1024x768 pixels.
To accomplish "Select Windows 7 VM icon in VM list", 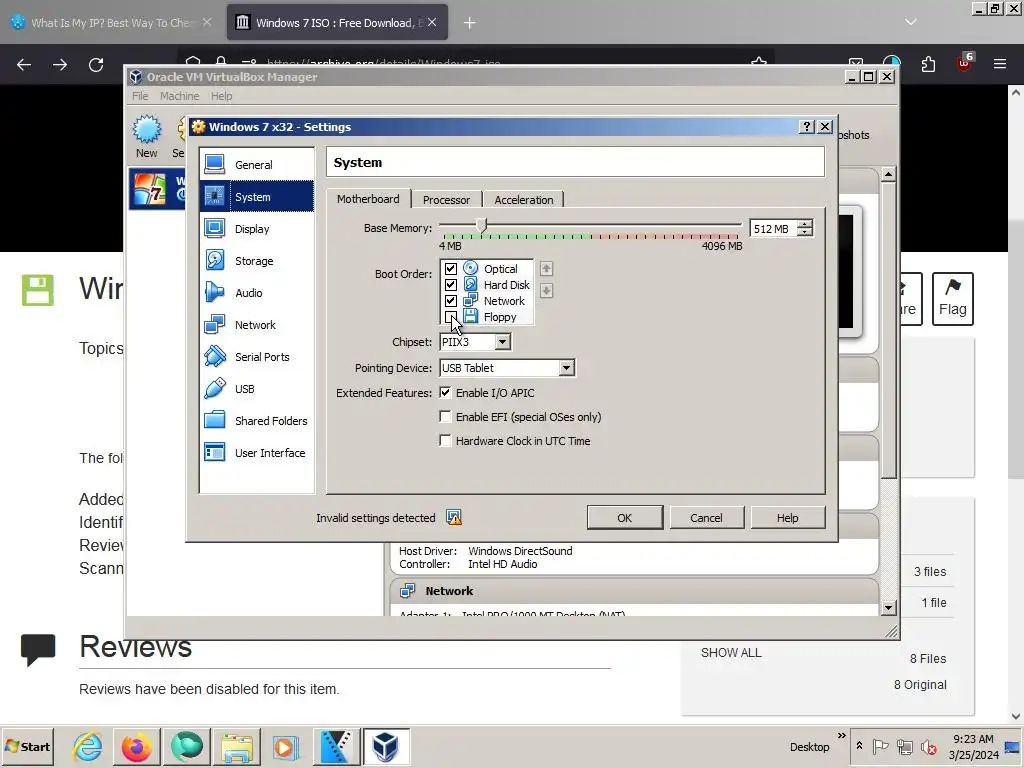I will tap(150, 189).
